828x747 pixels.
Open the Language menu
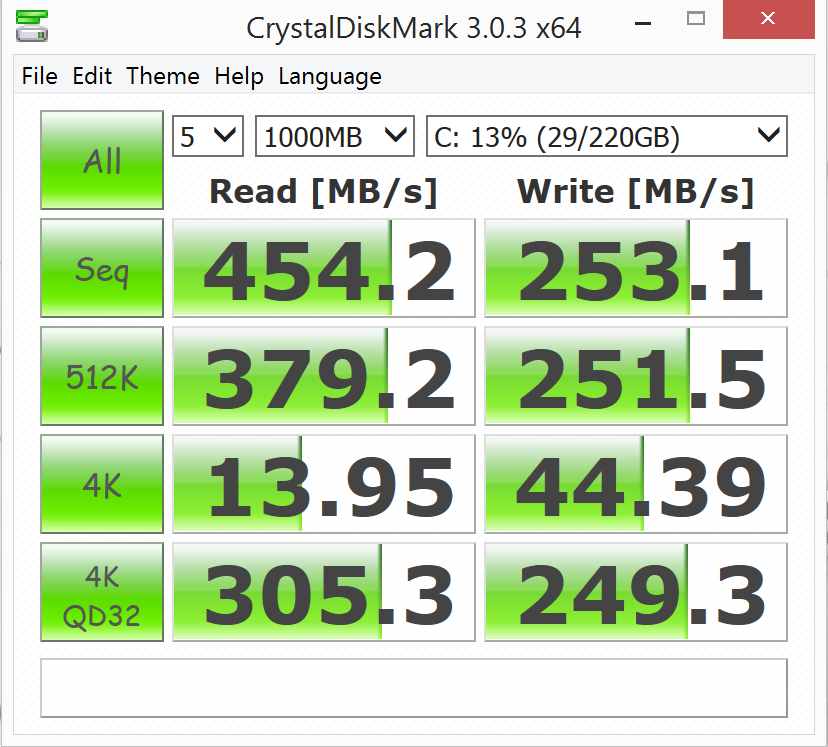coord(330,77)
